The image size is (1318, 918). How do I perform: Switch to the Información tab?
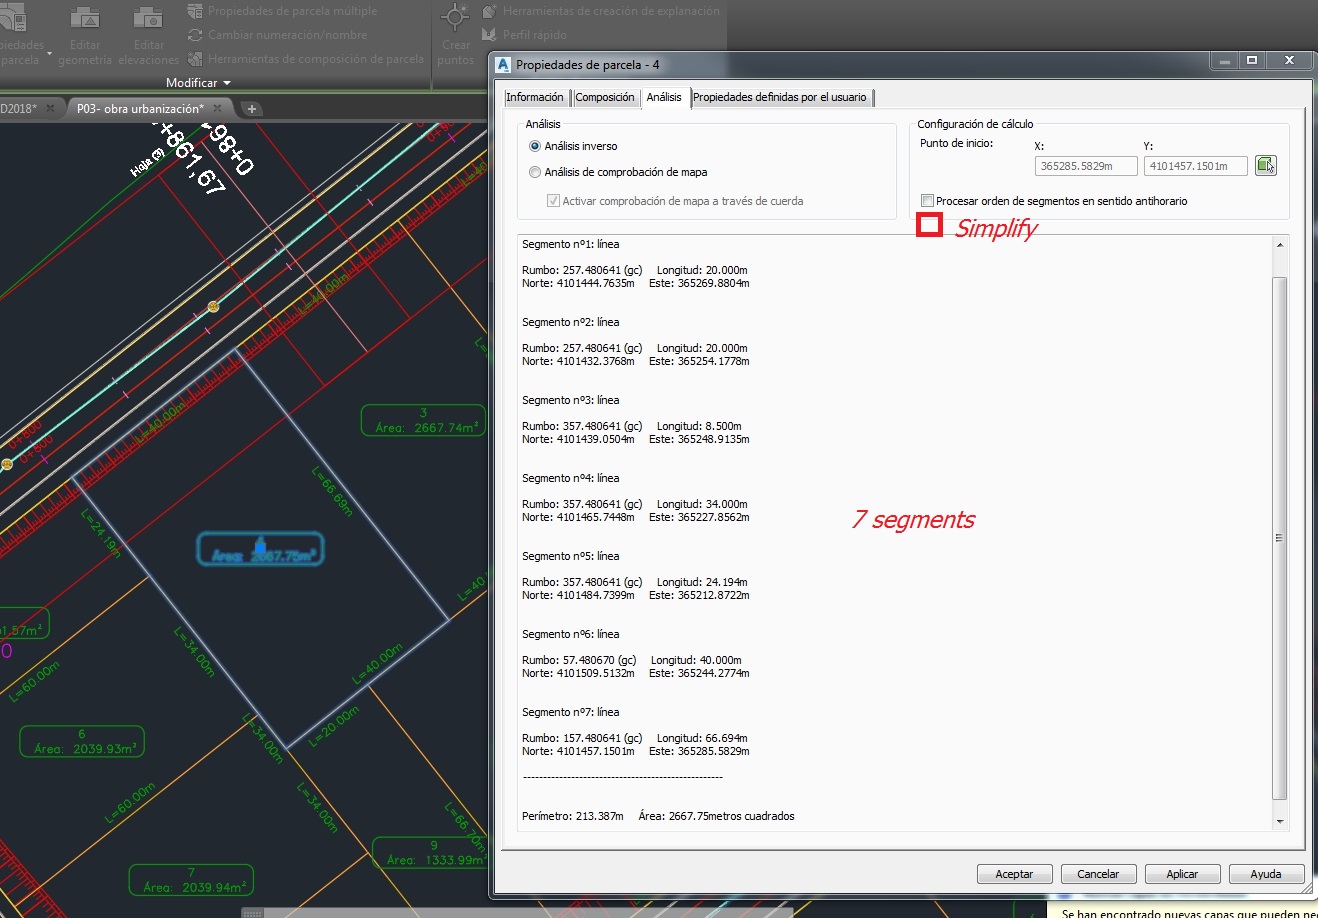click(x=535, y=97)
